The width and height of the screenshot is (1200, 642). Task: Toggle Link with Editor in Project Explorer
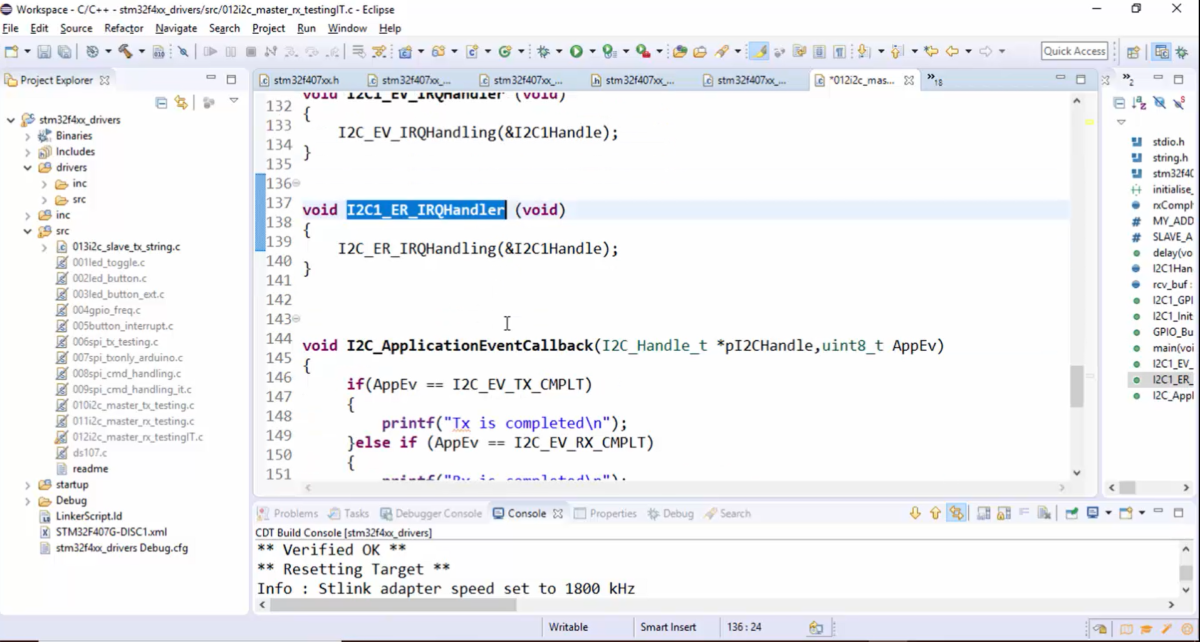[181, 102]
